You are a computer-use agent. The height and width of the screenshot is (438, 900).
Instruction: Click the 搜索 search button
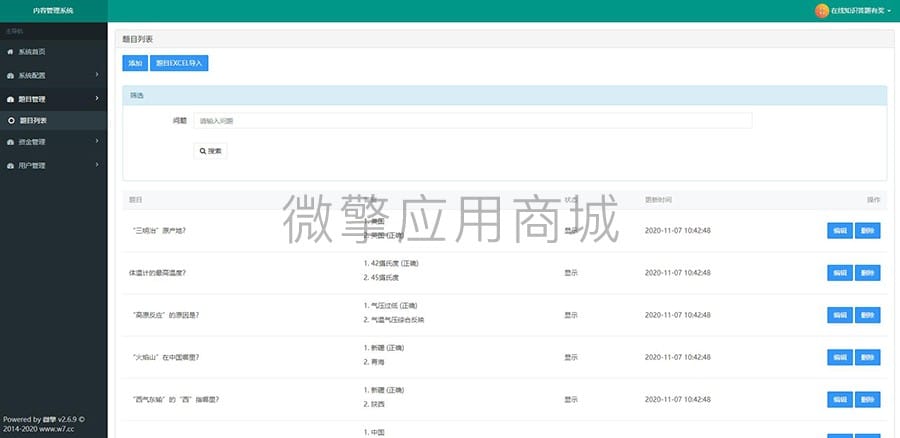click(210, 151)
